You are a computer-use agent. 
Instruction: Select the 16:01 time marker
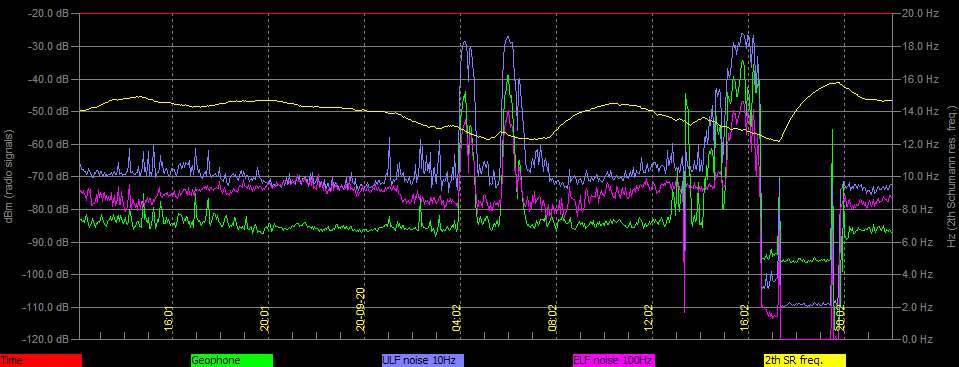tap(169, 319)
